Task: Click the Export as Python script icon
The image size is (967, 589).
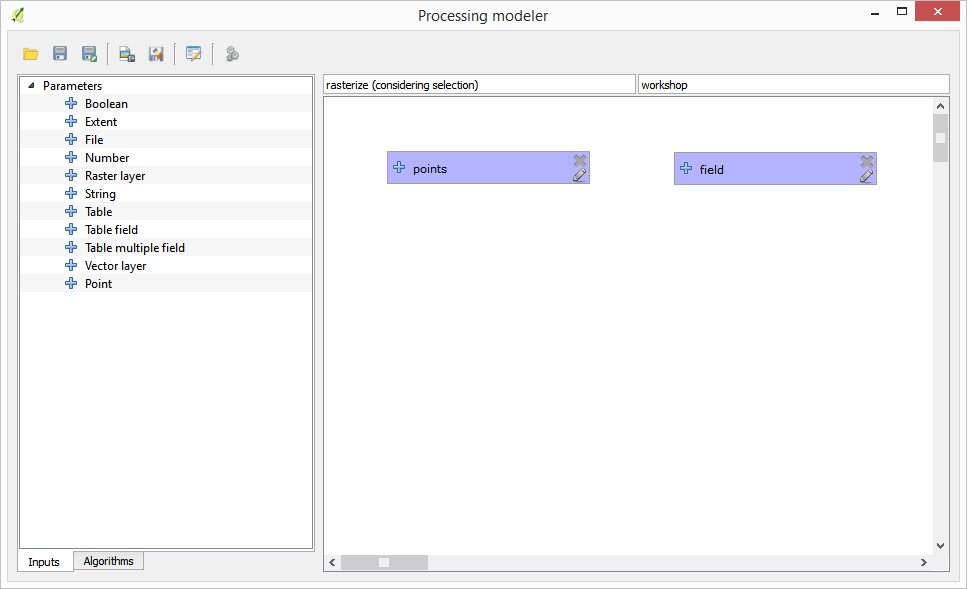Action: point(156,54)
